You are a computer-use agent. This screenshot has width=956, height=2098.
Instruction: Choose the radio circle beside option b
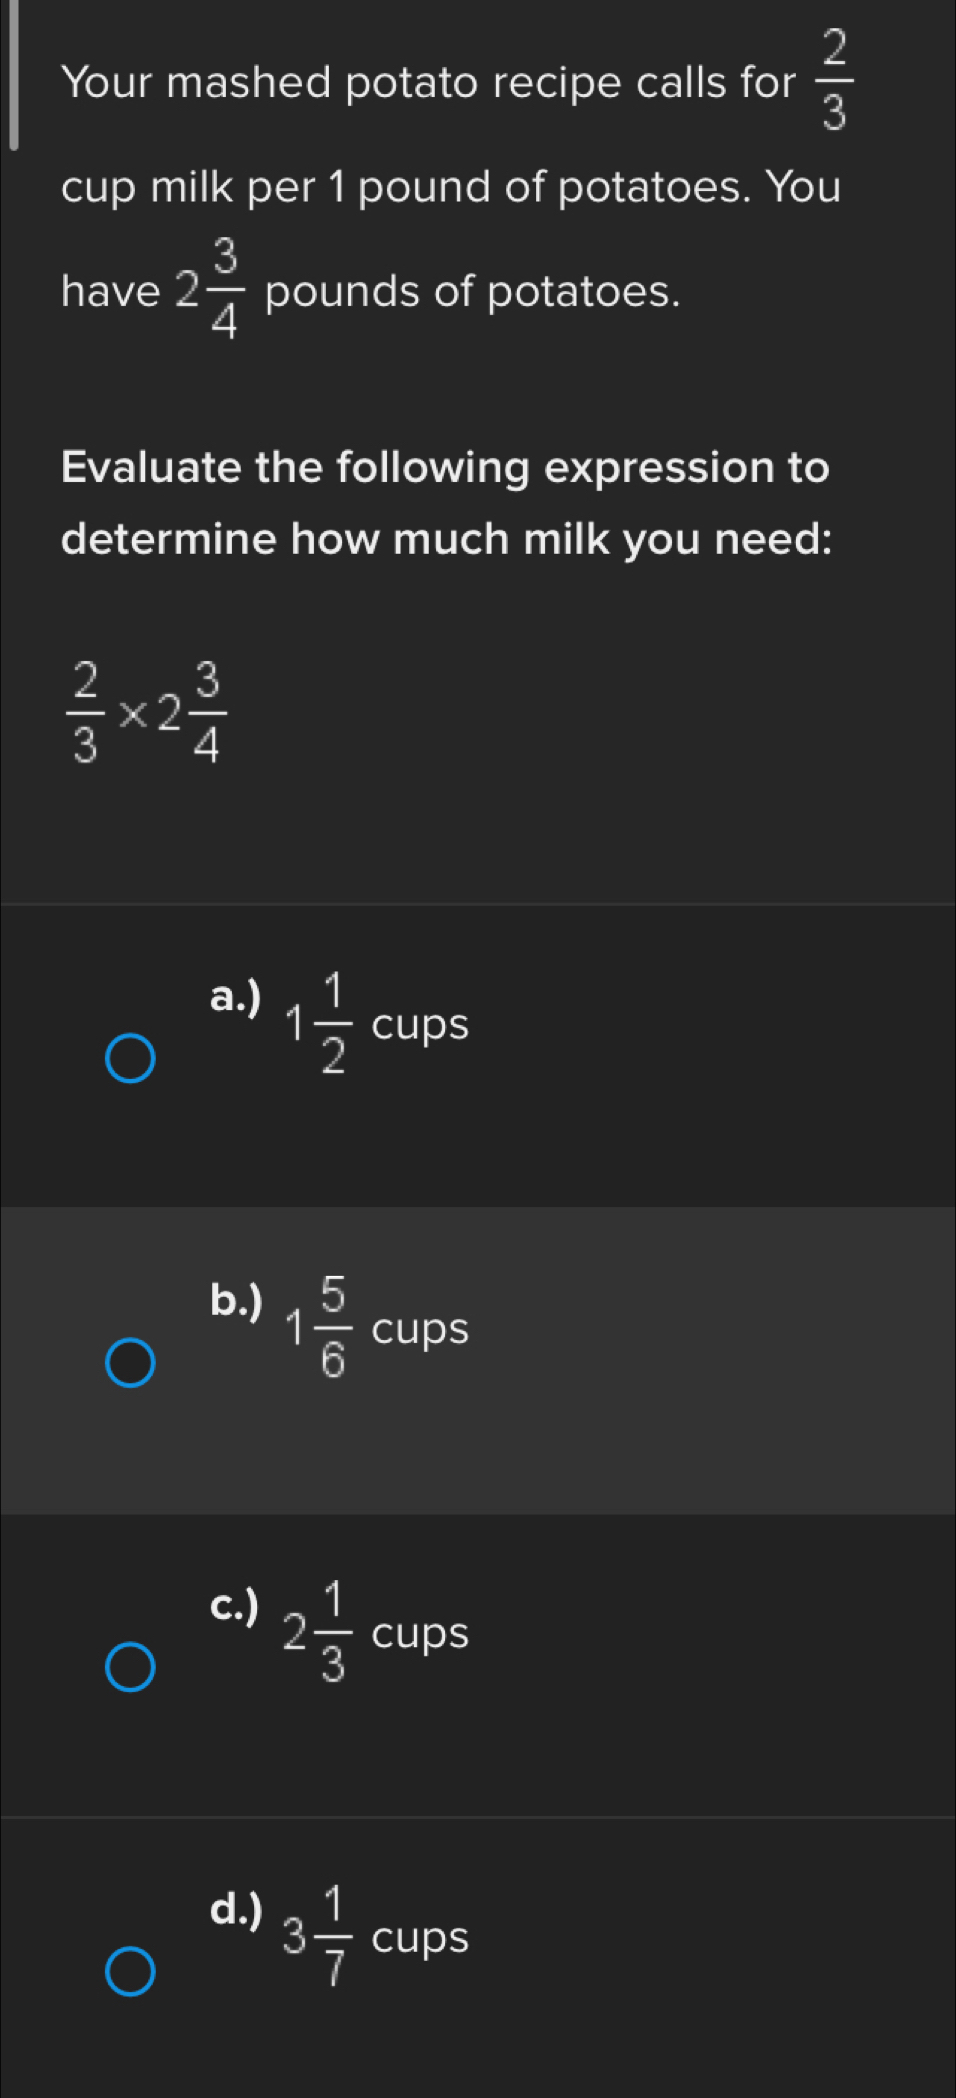coord(131,1364)
